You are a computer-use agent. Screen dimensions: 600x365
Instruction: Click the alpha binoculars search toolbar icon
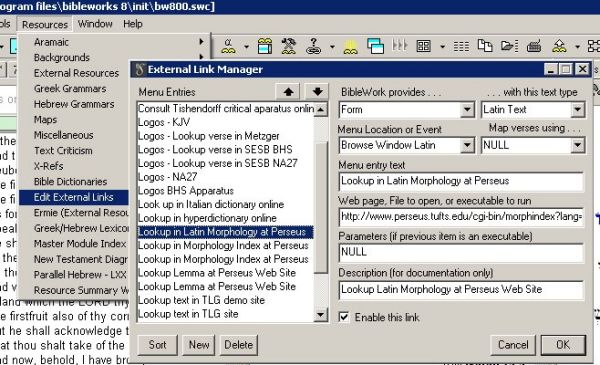(228, 46)
